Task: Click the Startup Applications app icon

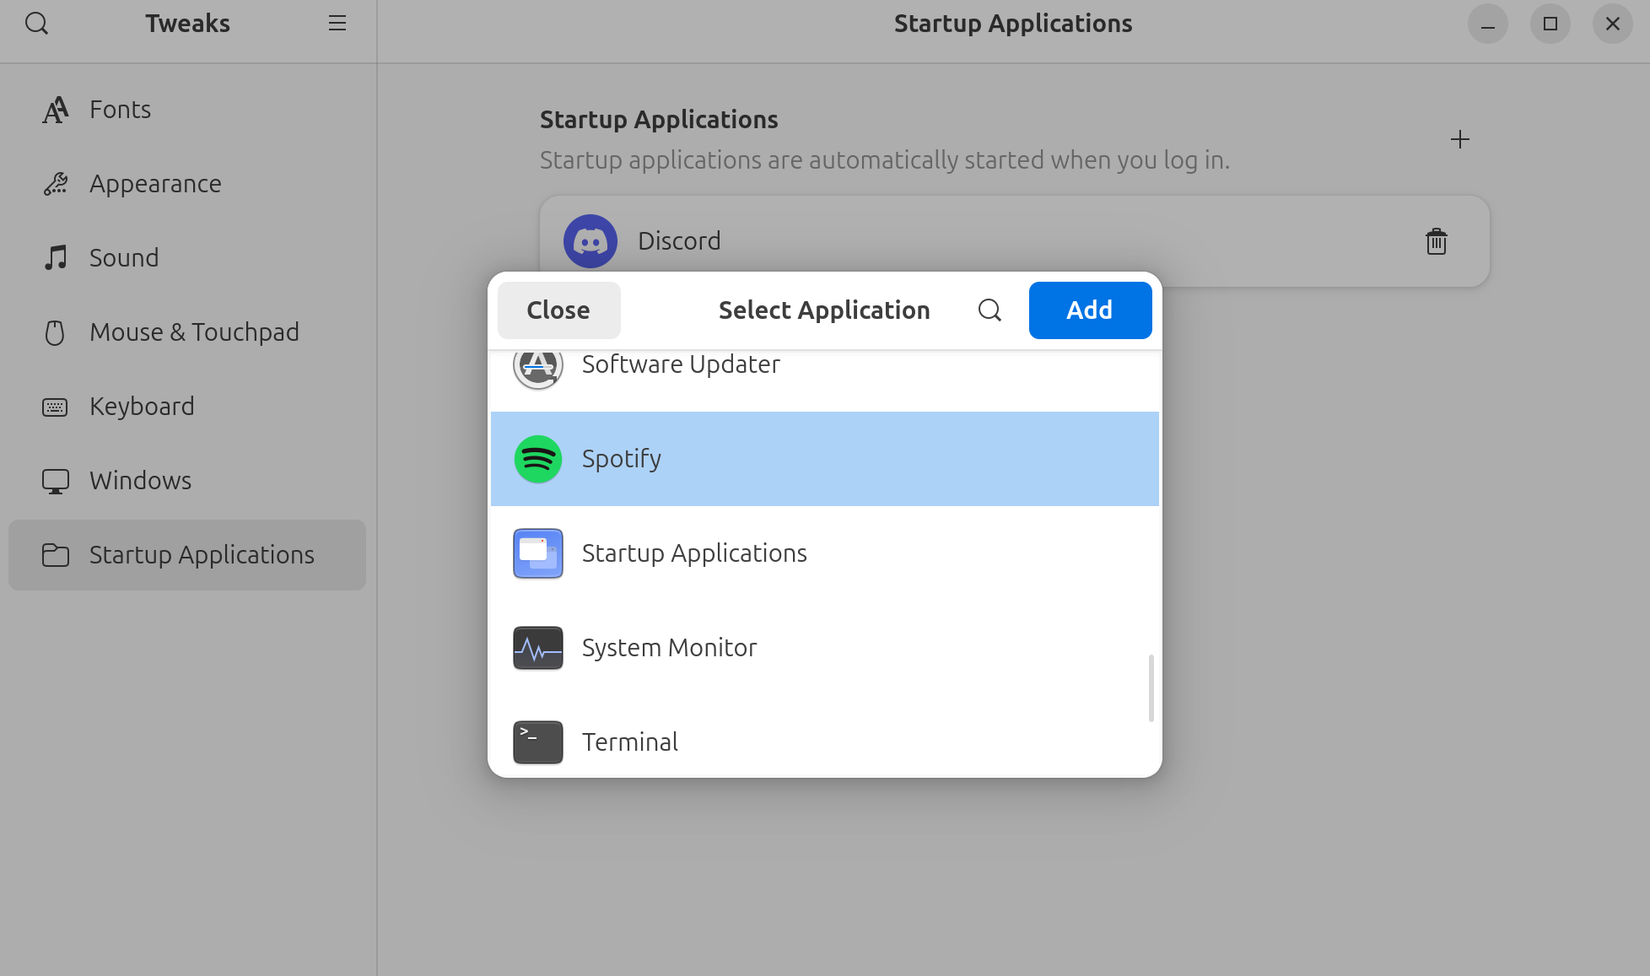Action: tap(537, 553)
